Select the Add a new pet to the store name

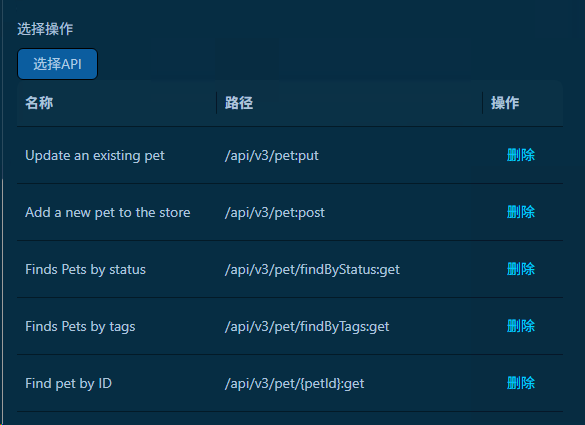point(108,213)
